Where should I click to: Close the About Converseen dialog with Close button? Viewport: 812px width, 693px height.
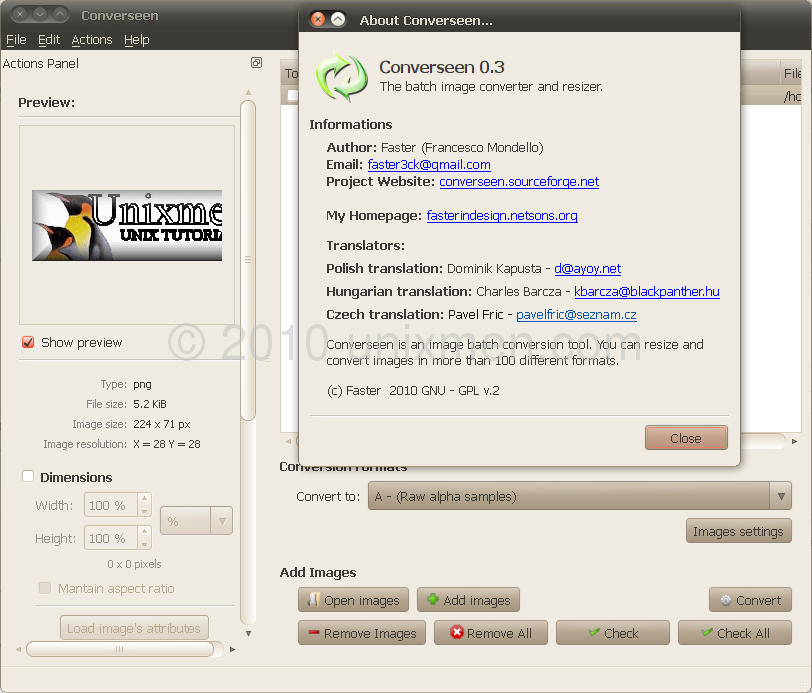click(686, 438)
